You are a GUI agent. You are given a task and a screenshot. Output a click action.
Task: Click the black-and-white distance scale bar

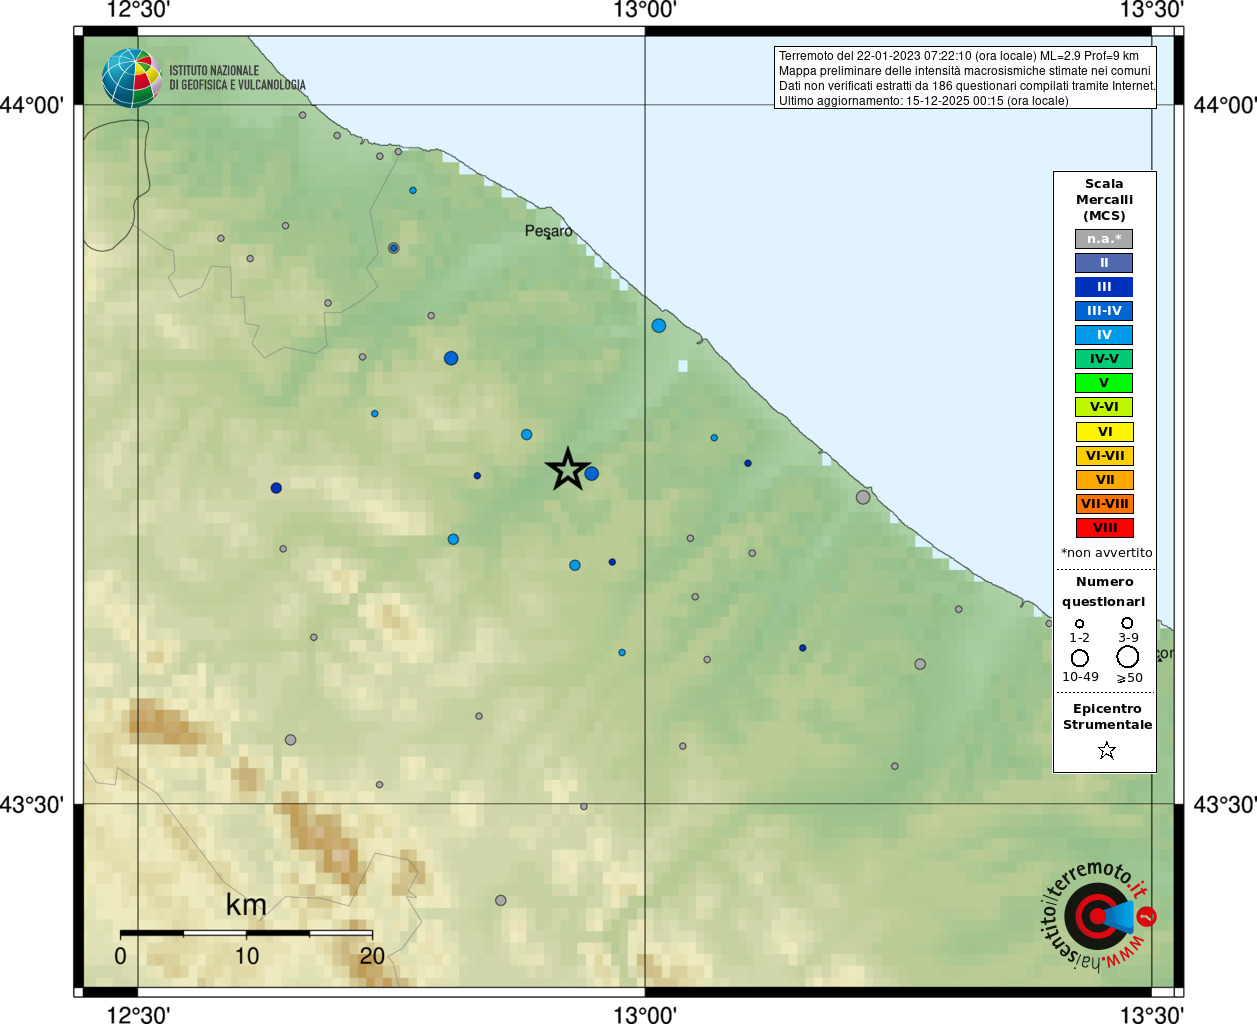tap(246, 933)
